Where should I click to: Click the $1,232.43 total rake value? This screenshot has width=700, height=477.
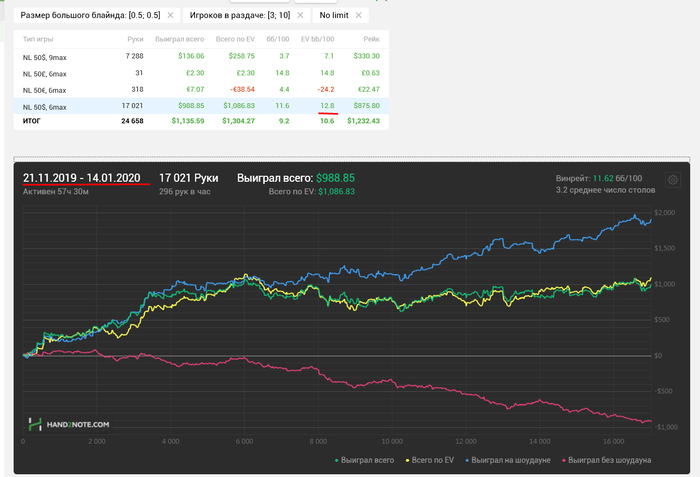(x=363, y=121)
